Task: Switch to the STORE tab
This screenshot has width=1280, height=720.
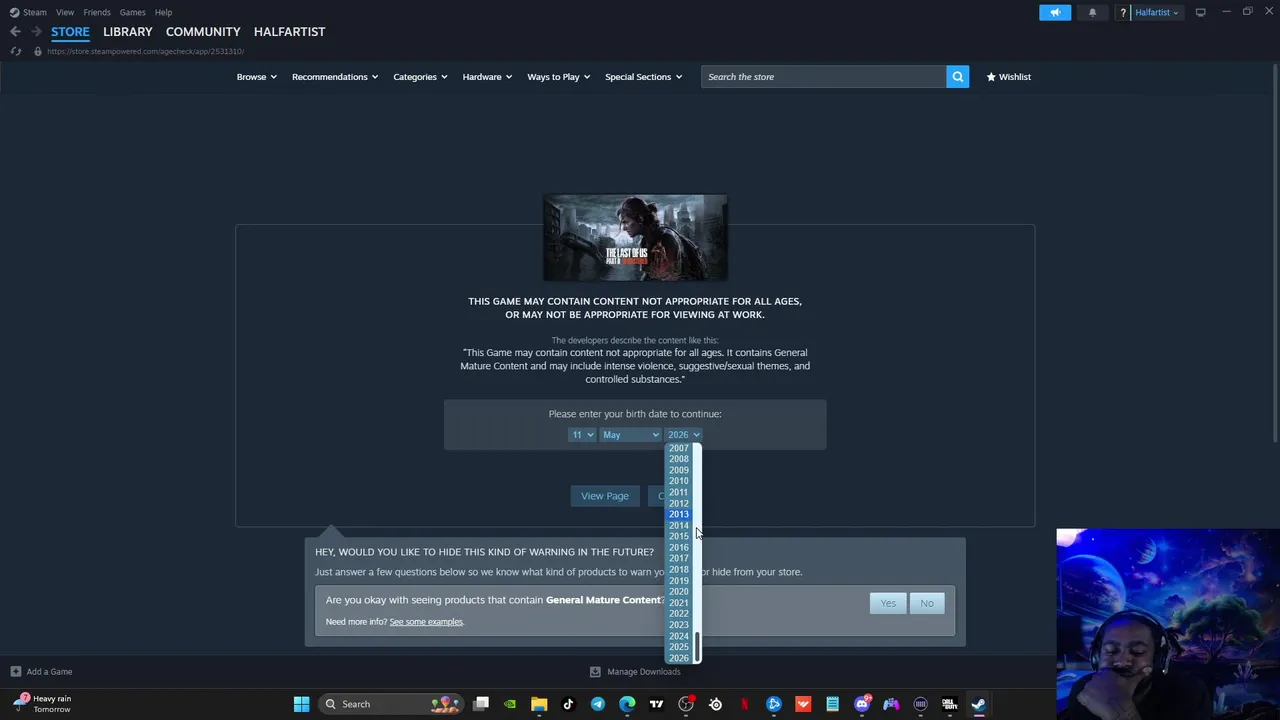Action: click(x=70, y=32)
